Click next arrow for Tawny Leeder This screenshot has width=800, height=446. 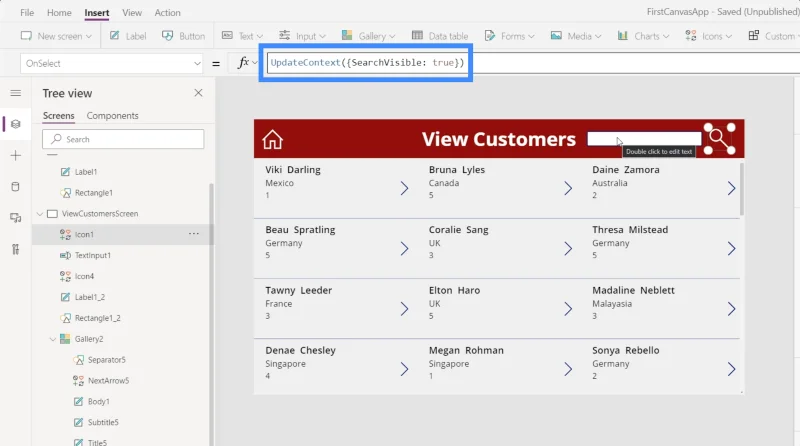pos(404,309)
